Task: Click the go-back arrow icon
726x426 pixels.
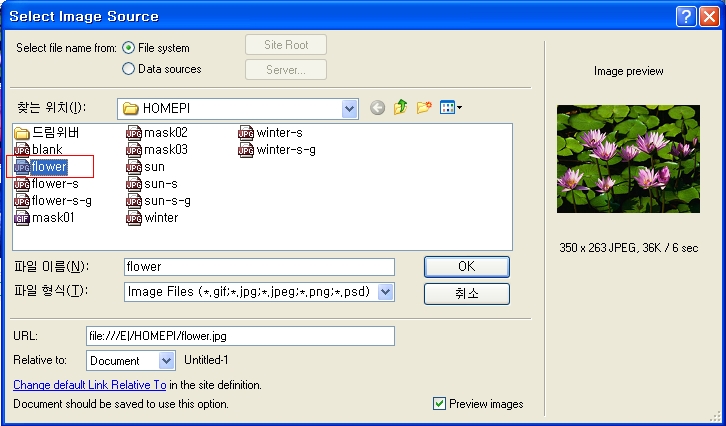Action: point(377,108)
